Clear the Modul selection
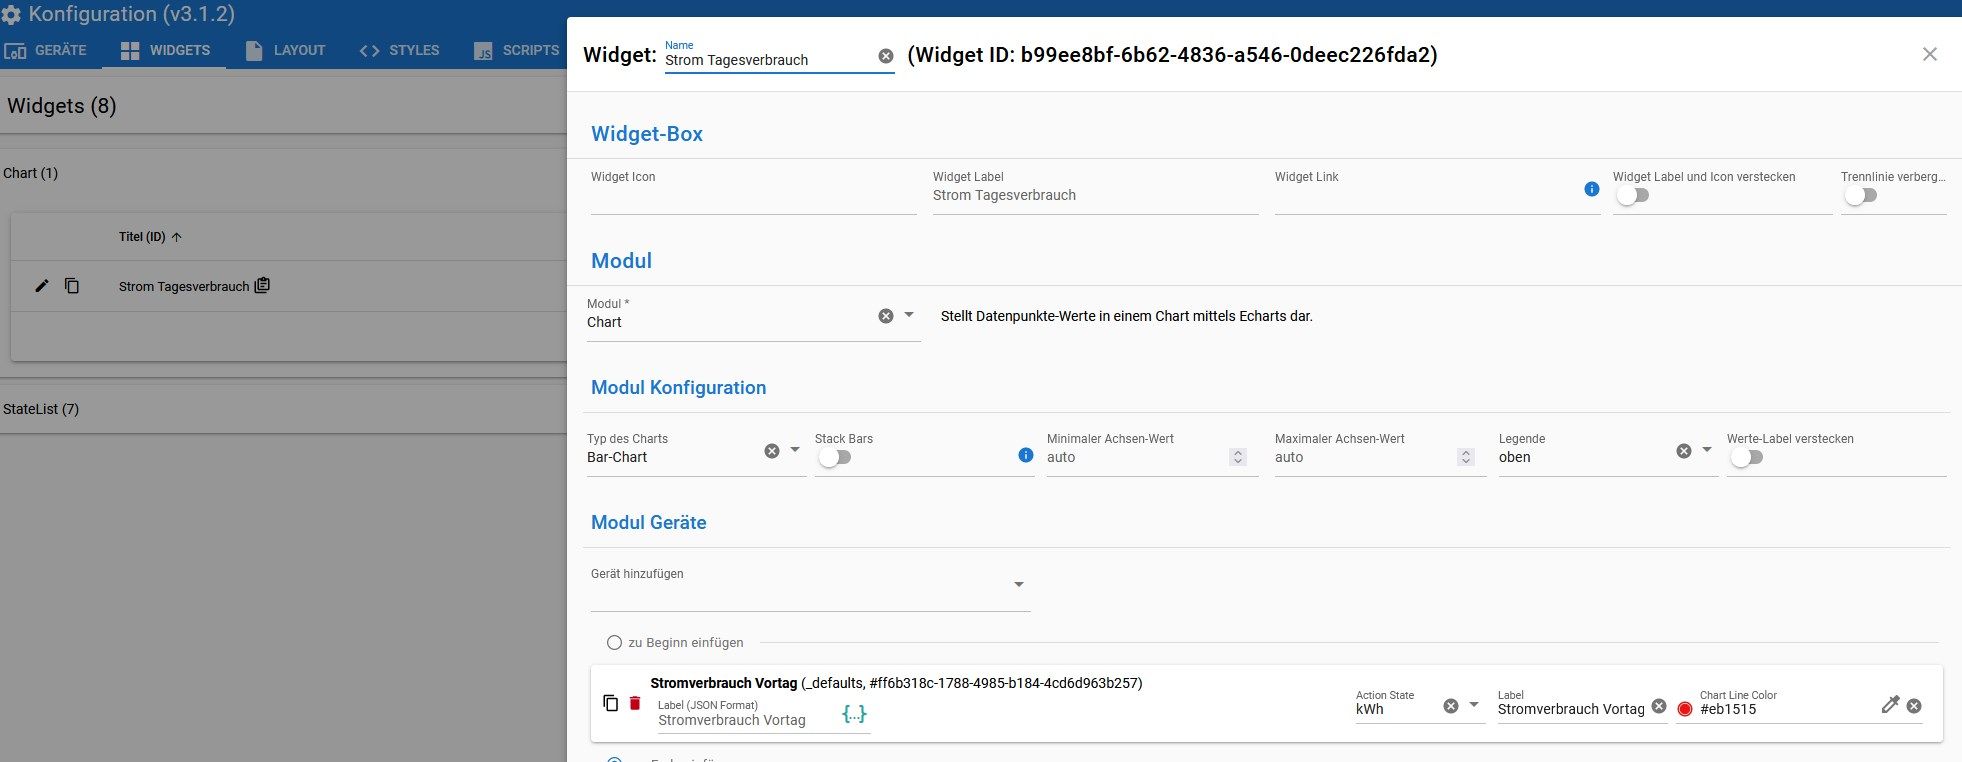The width and height of the screenshot is (1962, 762). point(886,316)
